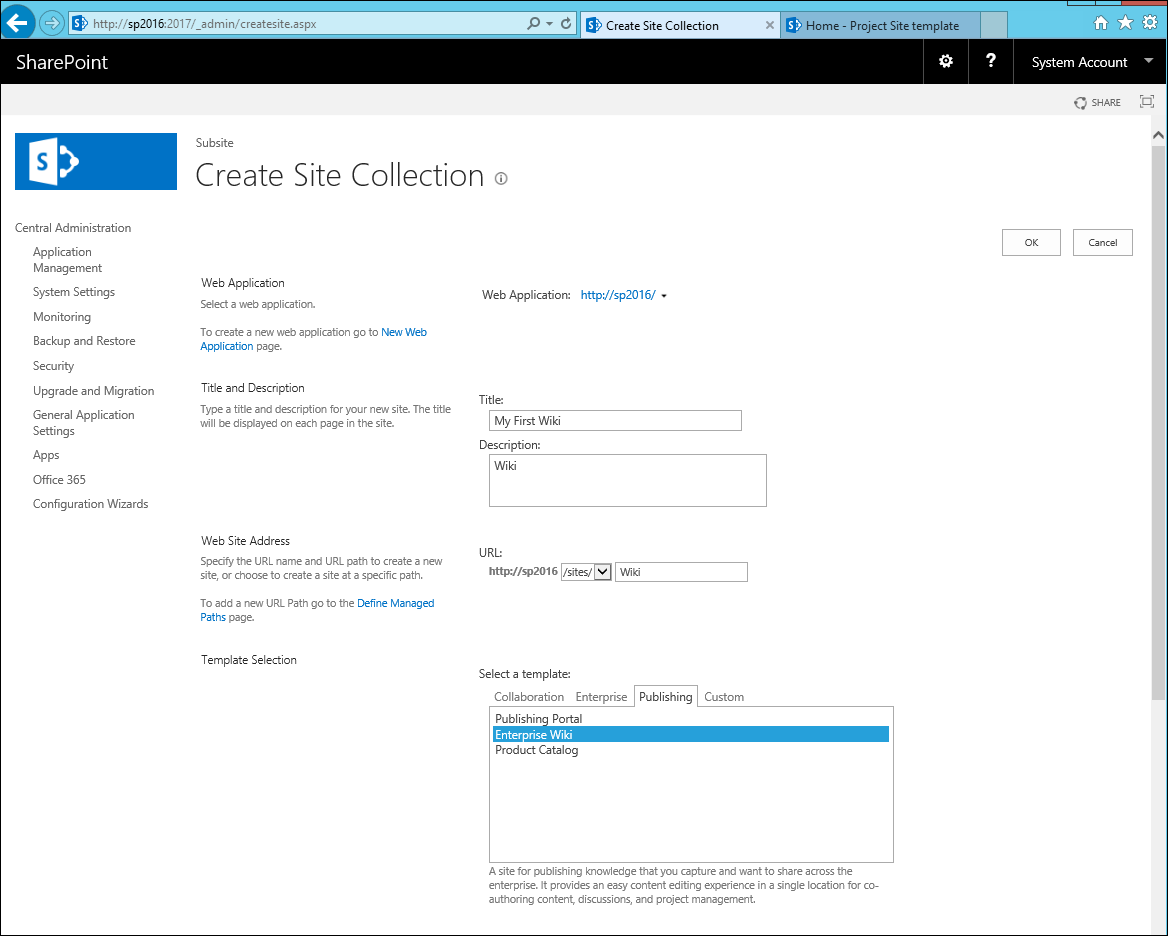
Task: Open the SharePoint Settings gear
Action: click(946, 61)
